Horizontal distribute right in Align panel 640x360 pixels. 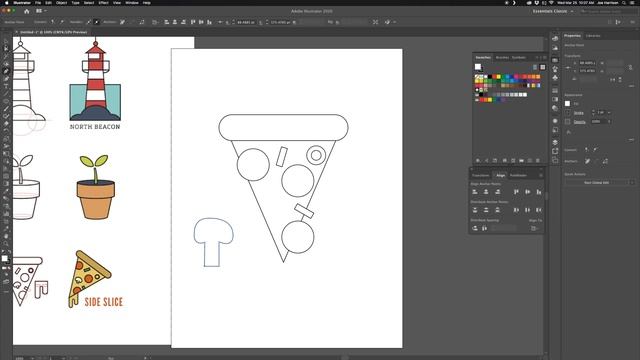(539, 210)
